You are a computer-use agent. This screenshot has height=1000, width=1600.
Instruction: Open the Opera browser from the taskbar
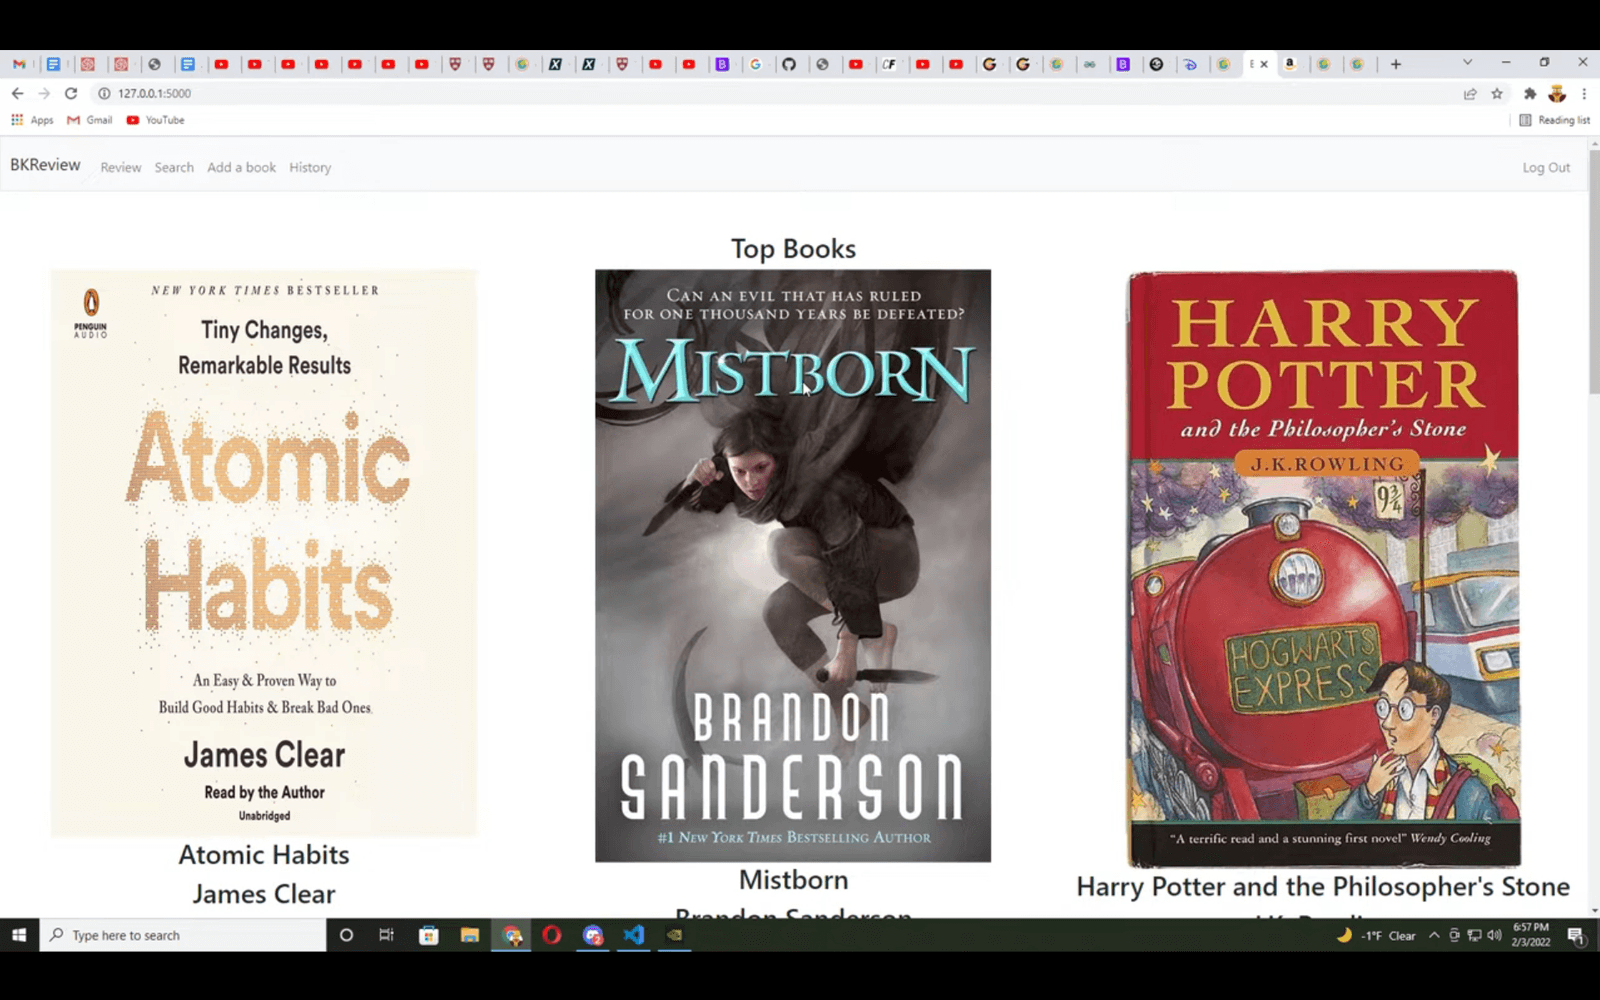point(552,935)
